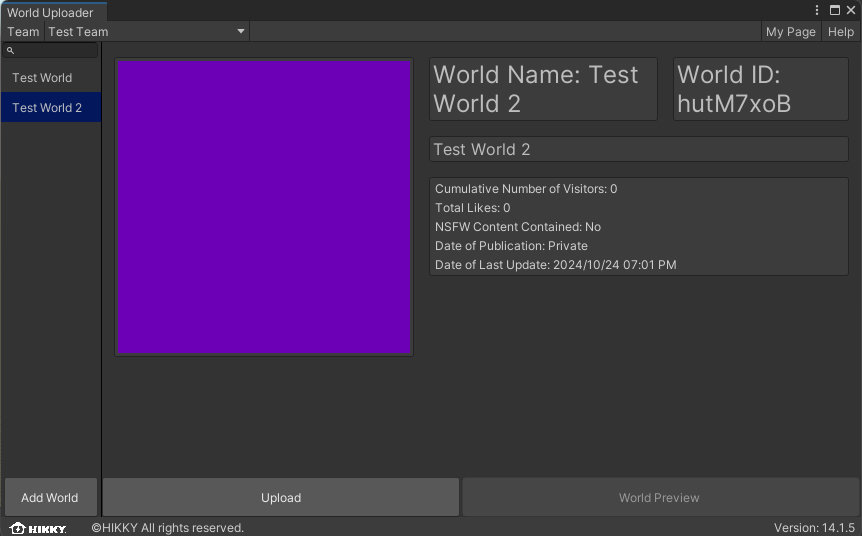Click the World ID hutM7xoB box
The width and height of the screenshot is (862, 536).
(x=760, y=89)
